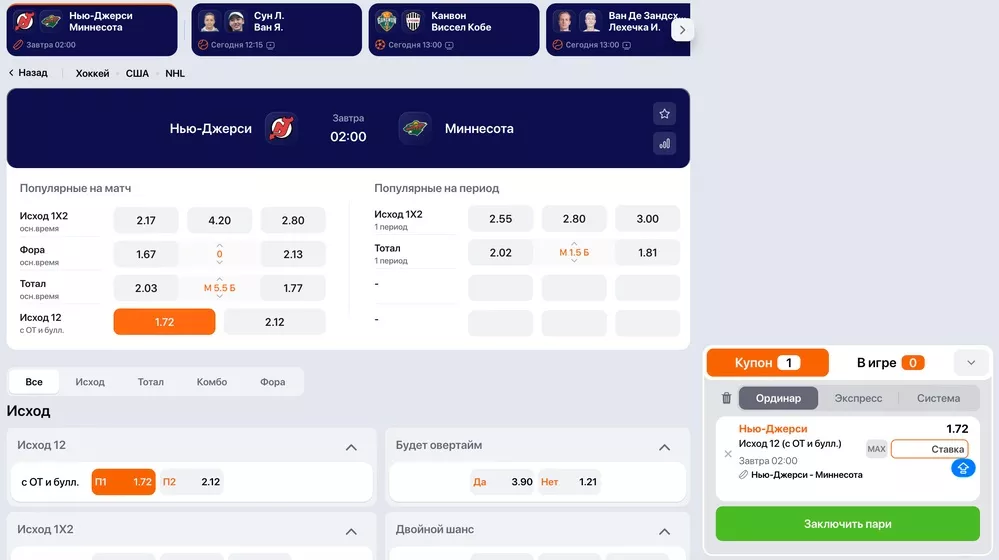Remove Нью-Джерси bet with X icon

(728, 454)
